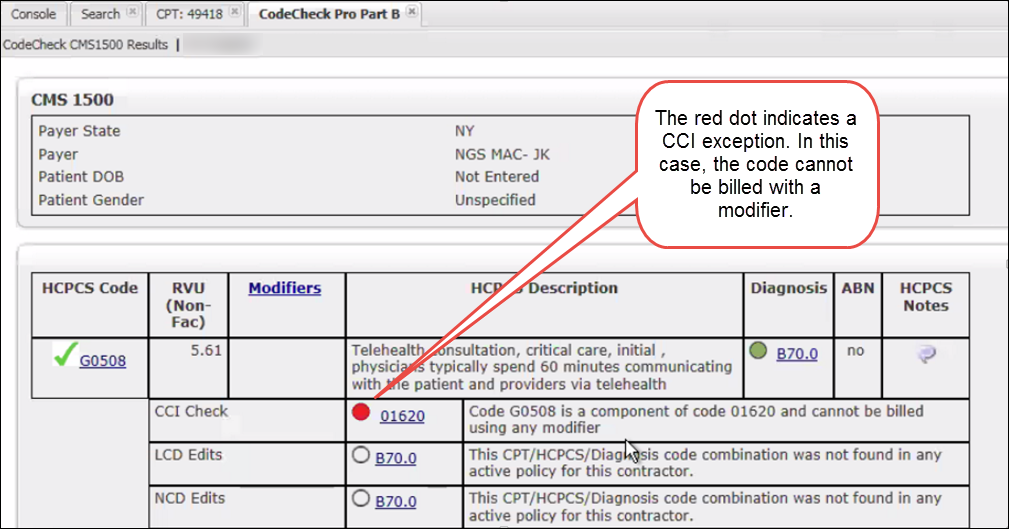1009x529 pixels.
Task: Click the red CCI exception dot
Action: point(362,413)
